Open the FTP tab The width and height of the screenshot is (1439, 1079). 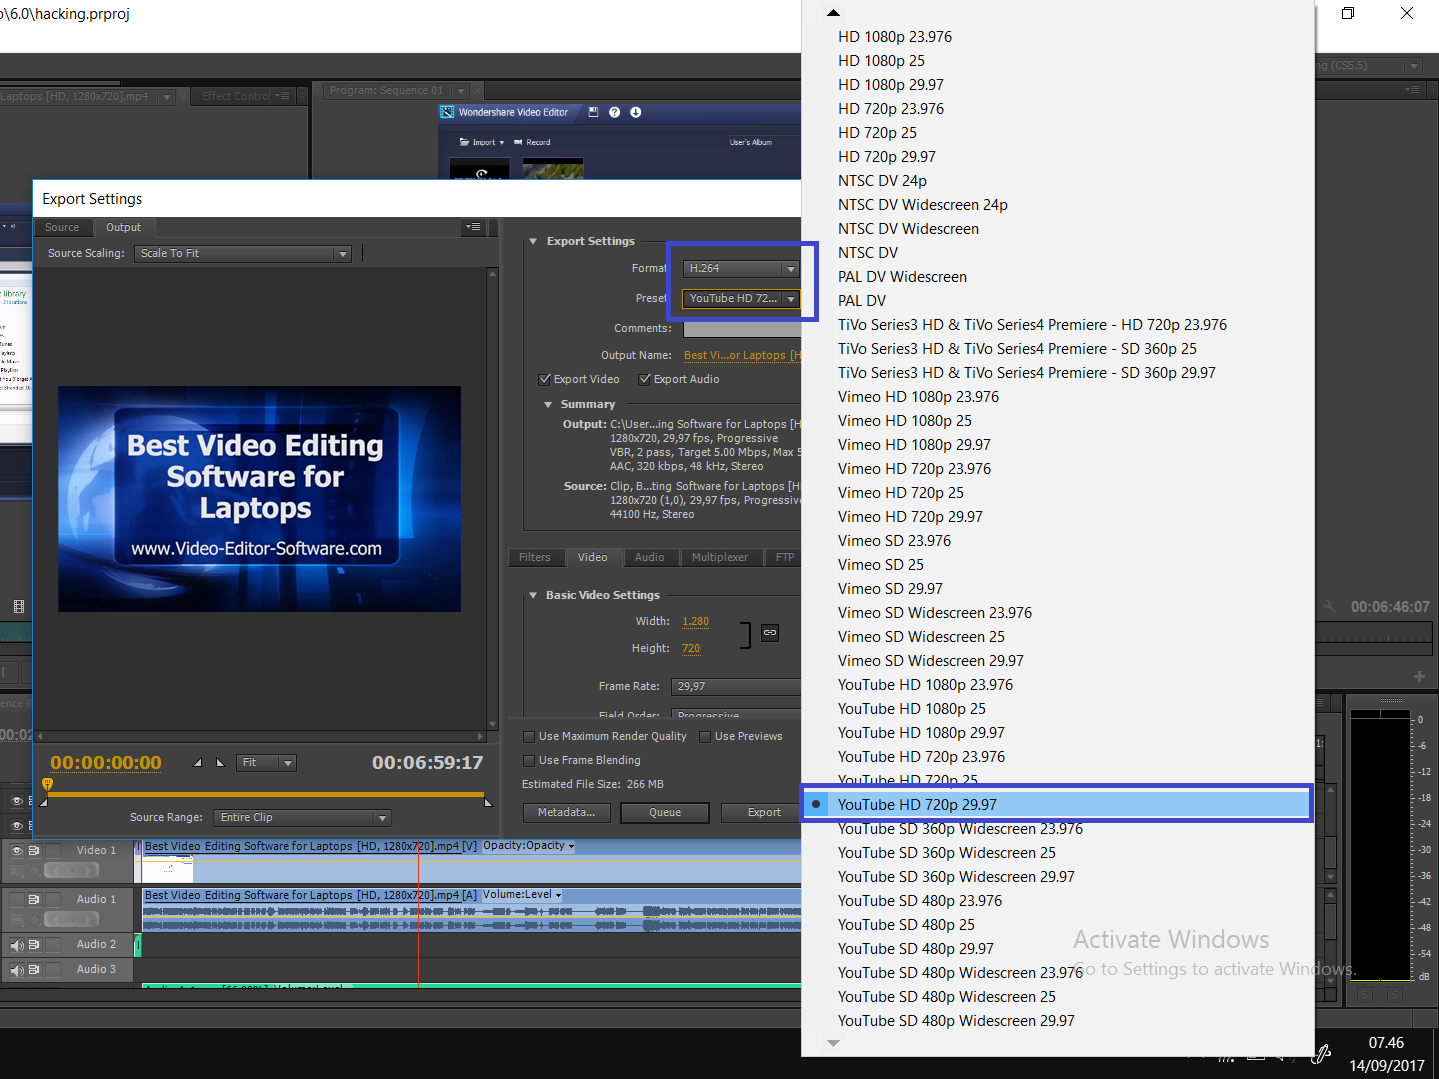coord(785,558)
